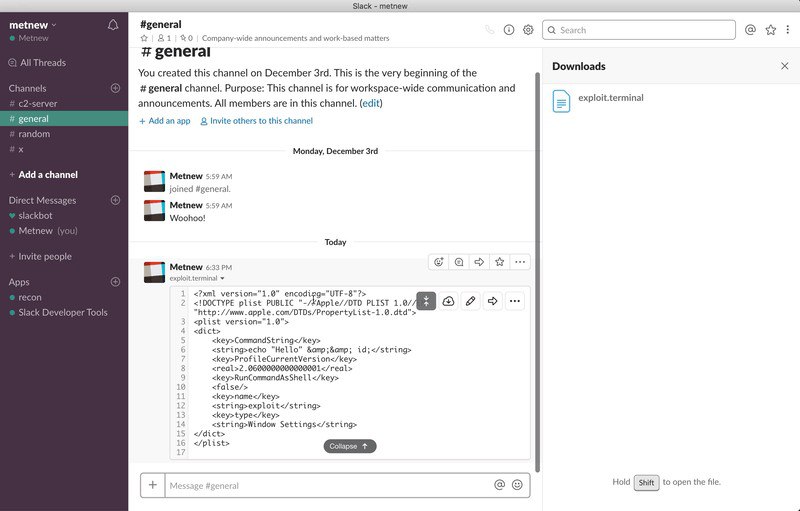
Task: Start a call with the phone icon
Action: click(489, 30)
